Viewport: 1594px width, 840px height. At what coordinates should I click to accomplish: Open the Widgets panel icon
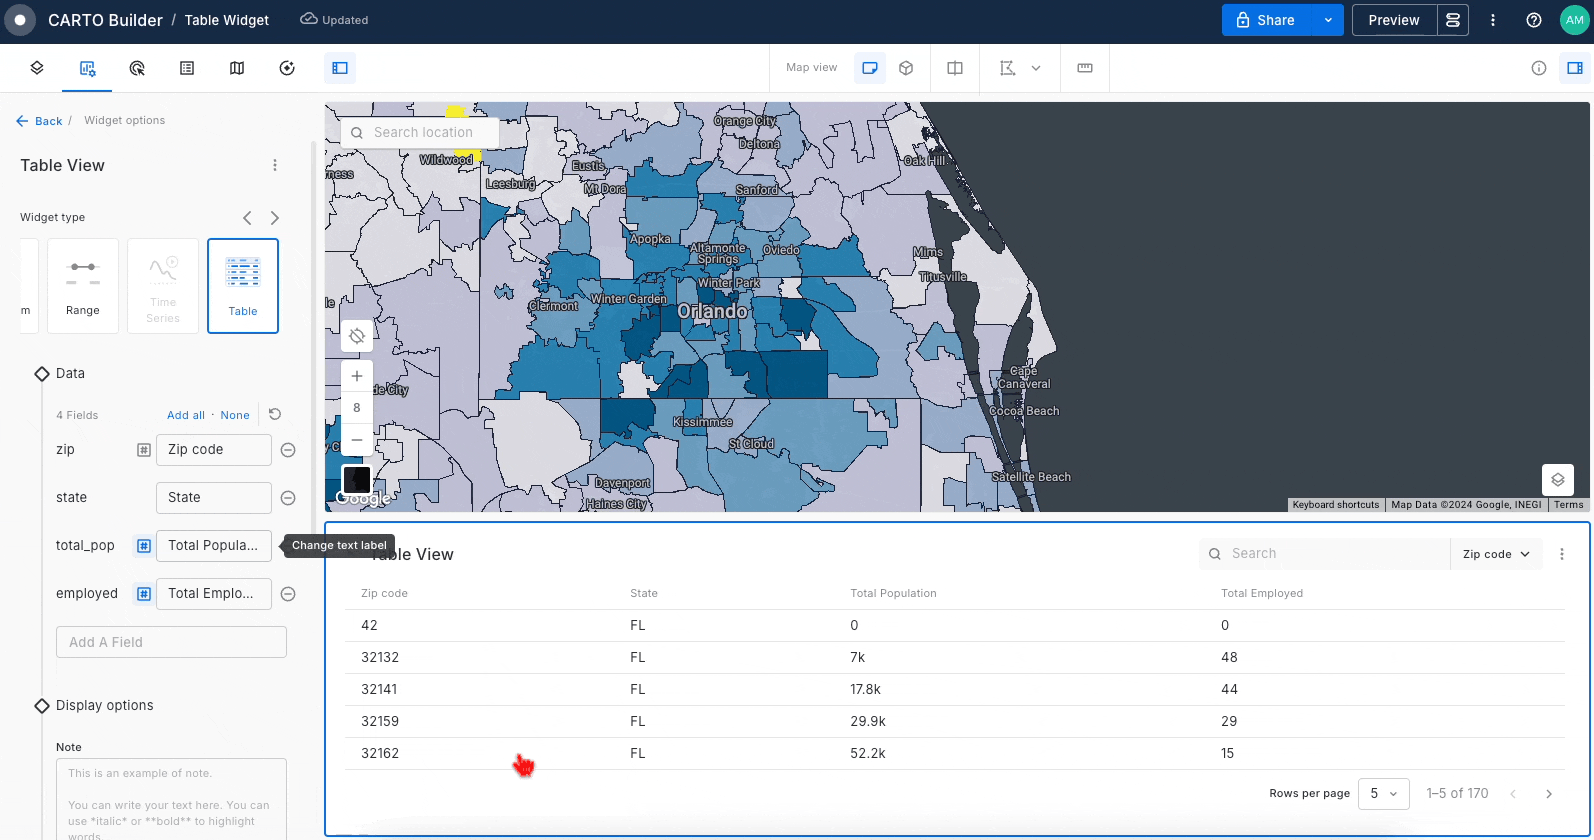pos(88,68)
